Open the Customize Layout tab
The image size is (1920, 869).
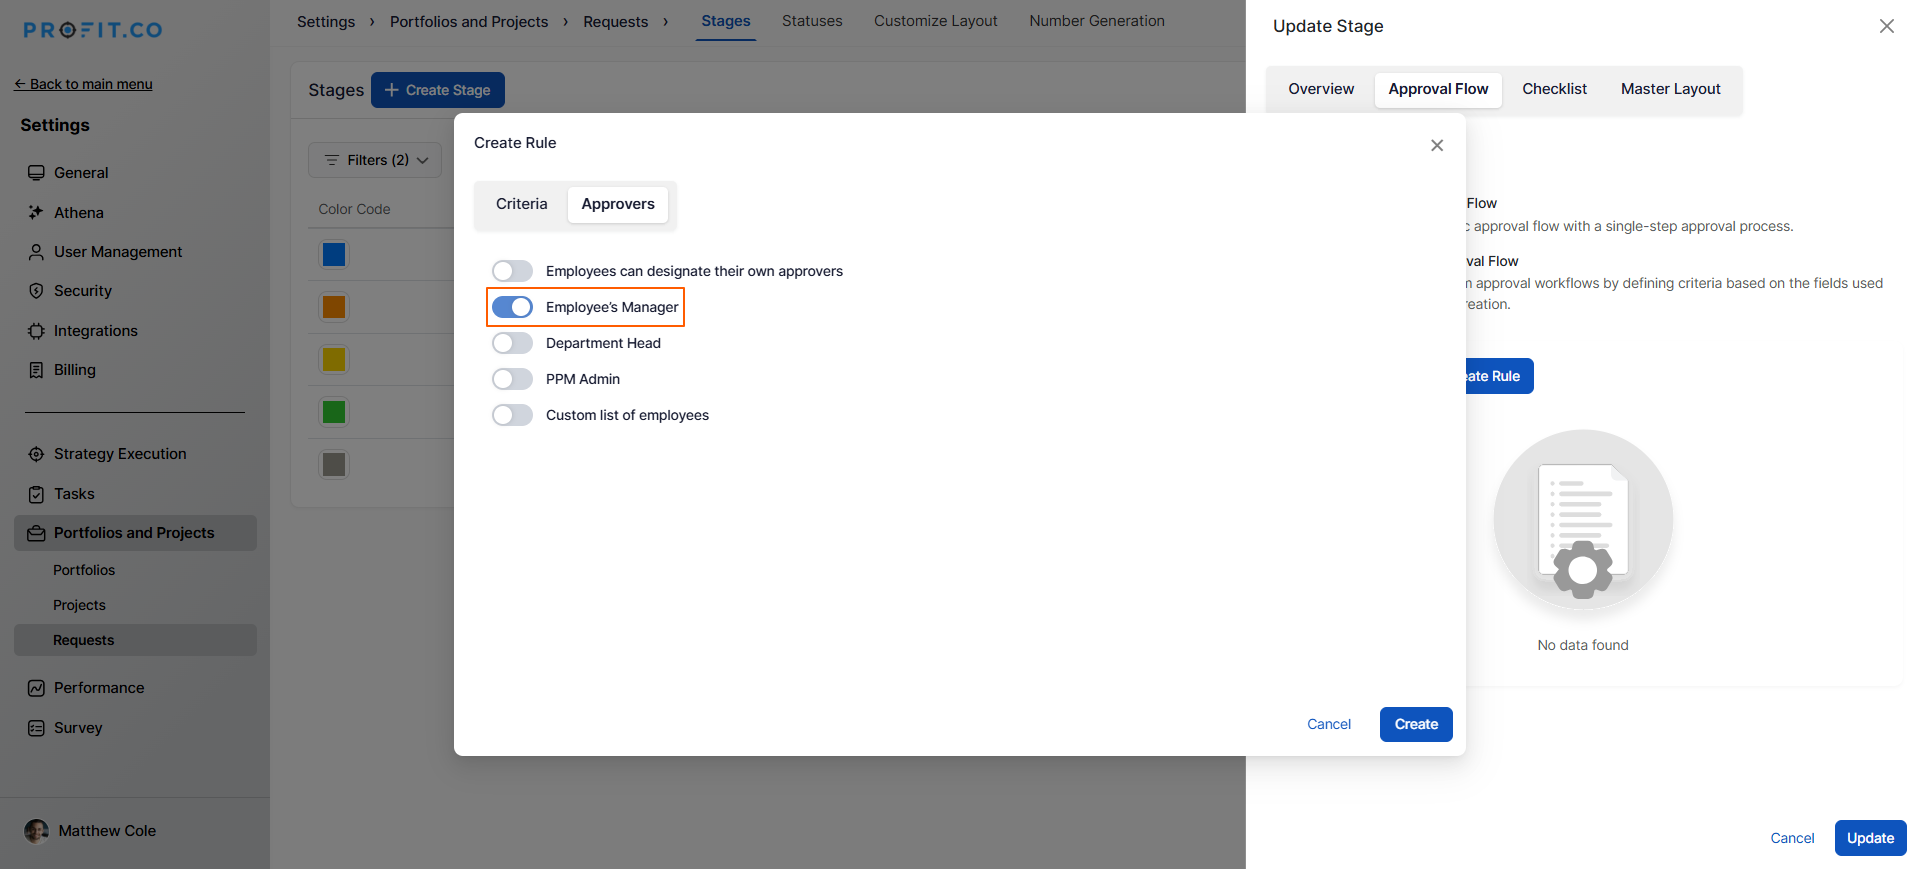(936, 21)
